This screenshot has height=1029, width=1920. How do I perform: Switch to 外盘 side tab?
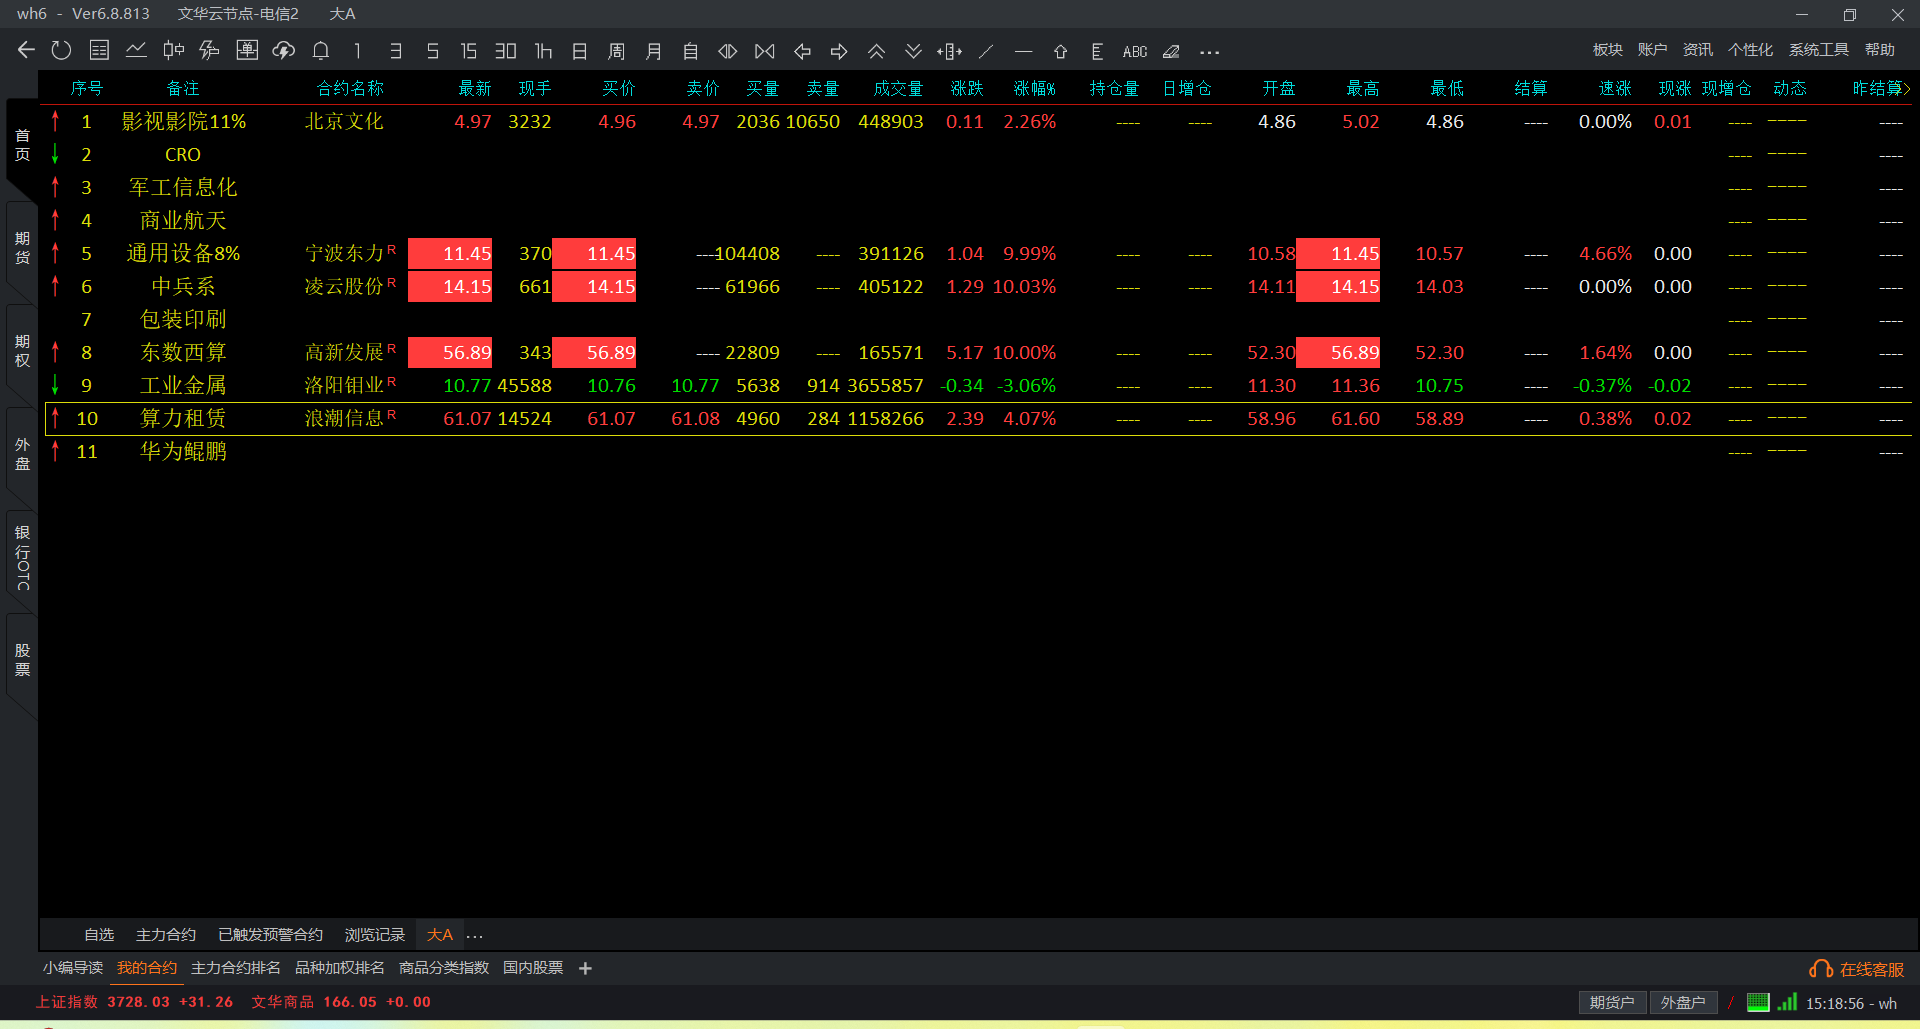[x=22, y=454]
